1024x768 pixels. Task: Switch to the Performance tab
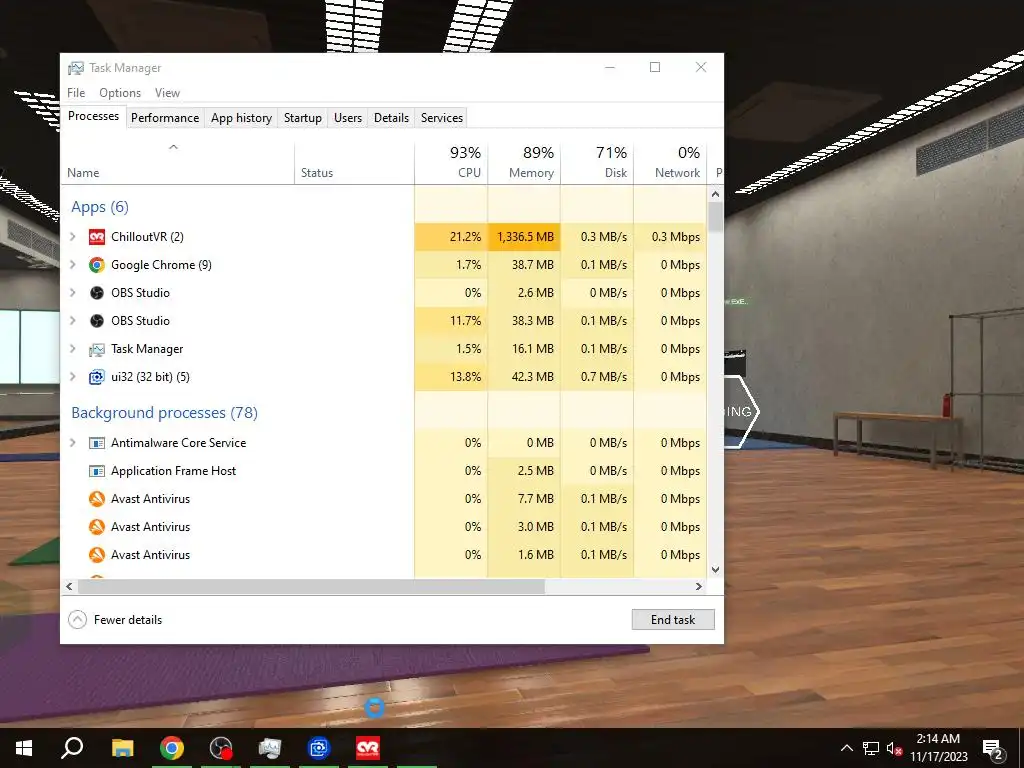[165, 118]
